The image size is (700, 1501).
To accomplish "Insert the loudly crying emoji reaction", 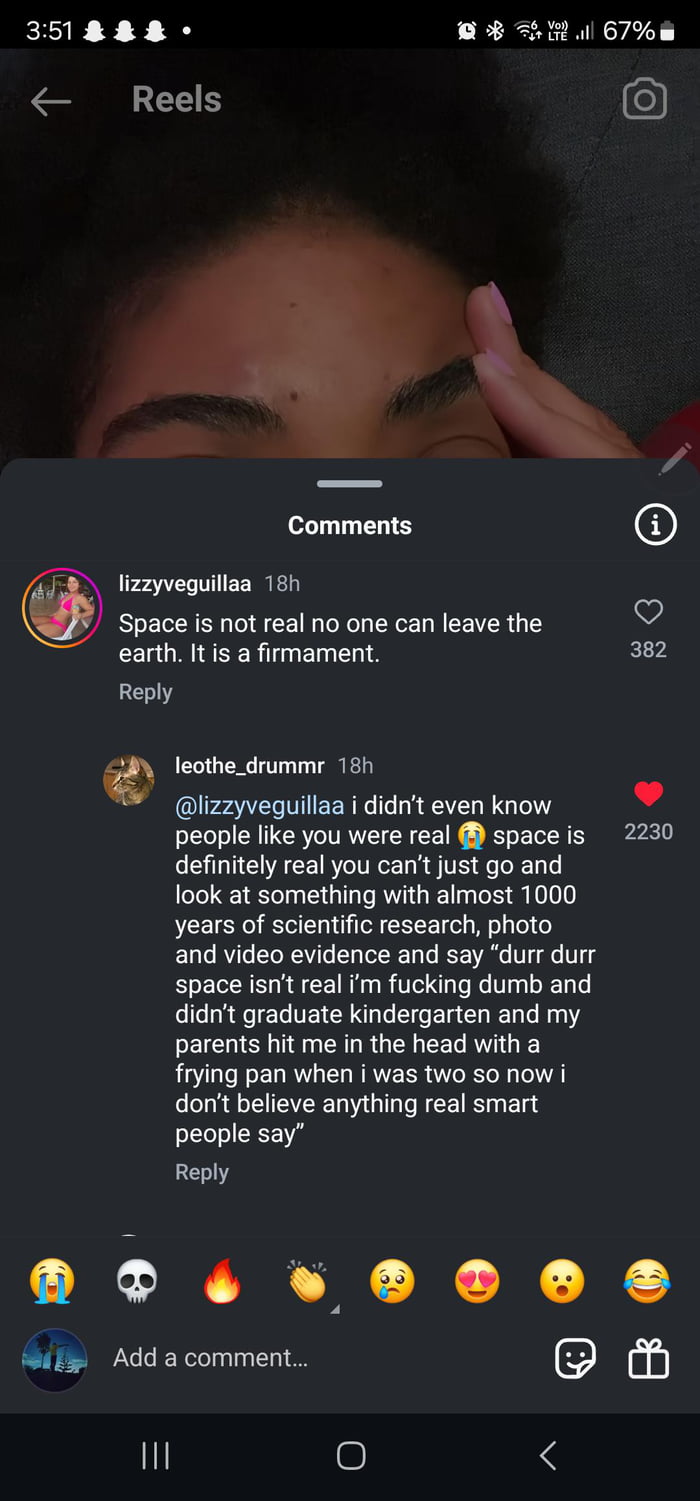I will (52, 1281).
